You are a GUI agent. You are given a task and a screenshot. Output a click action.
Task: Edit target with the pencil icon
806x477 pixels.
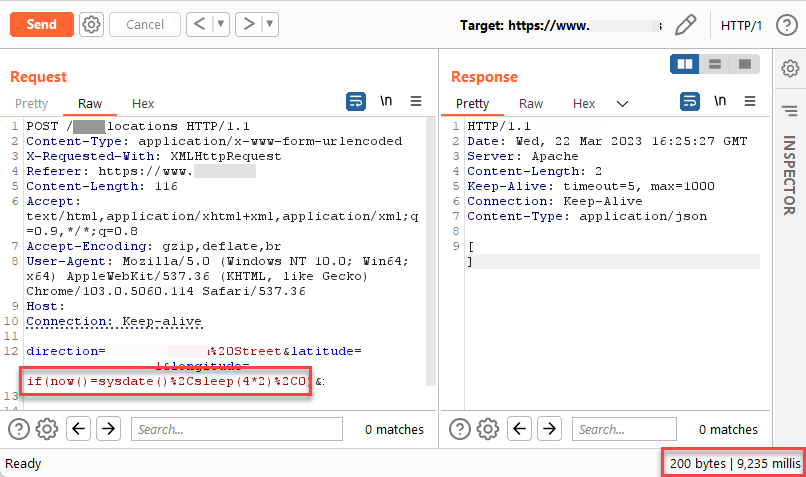(685, 25)
